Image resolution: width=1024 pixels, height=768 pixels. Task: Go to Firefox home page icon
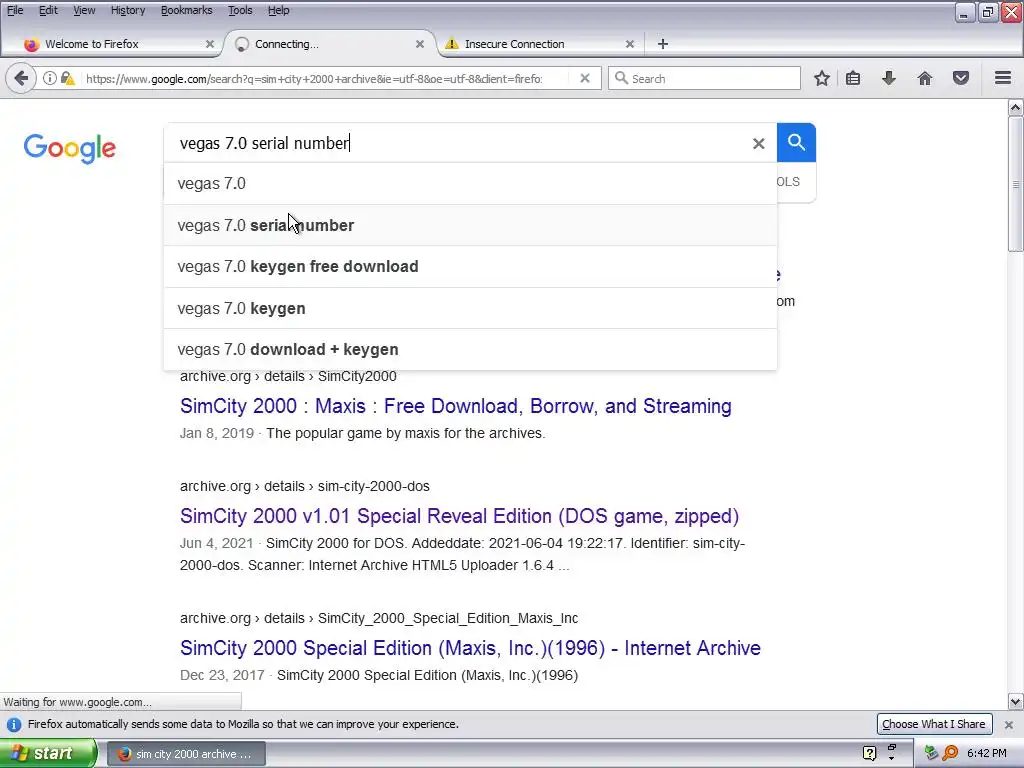925,78
